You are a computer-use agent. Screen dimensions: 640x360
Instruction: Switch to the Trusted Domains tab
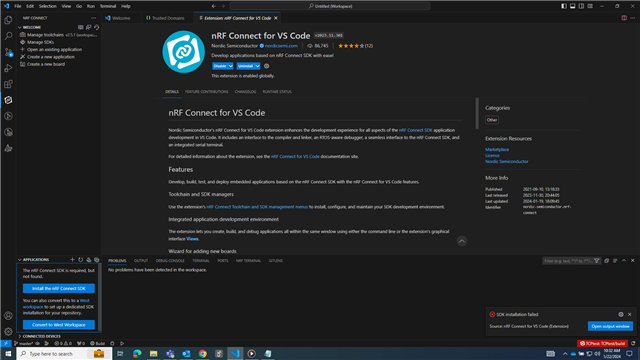click(x=168, y=18)
